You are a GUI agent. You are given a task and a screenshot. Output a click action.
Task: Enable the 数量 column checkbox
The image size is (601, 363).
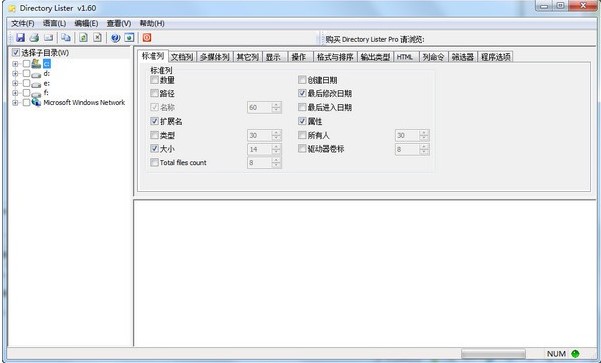coord(154,80)
